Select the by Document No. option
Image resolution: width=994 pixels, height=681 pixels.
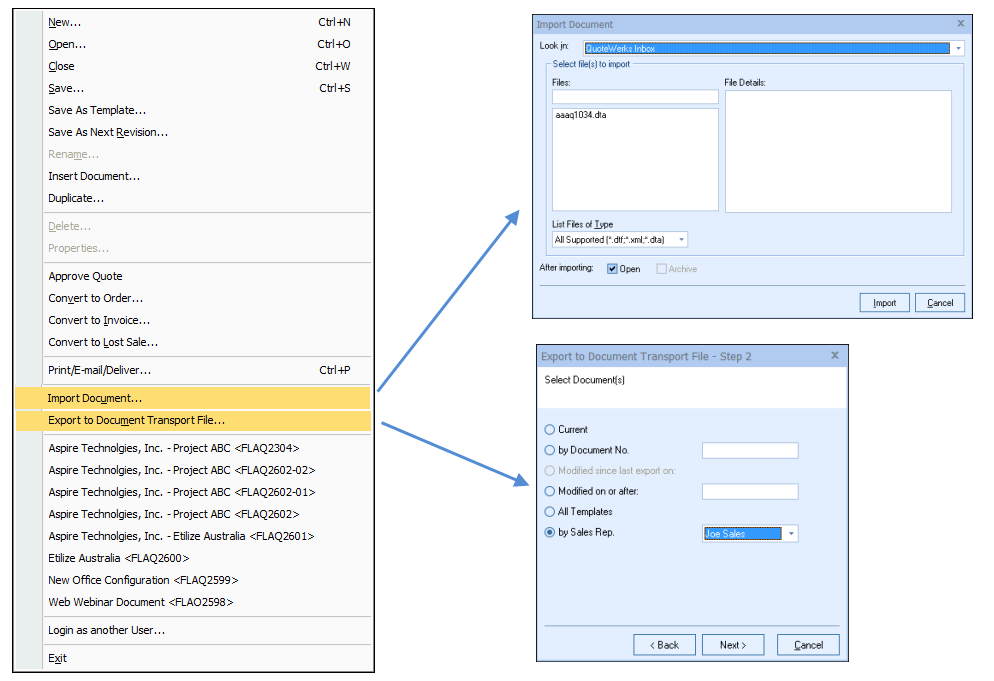coord(549,451)
